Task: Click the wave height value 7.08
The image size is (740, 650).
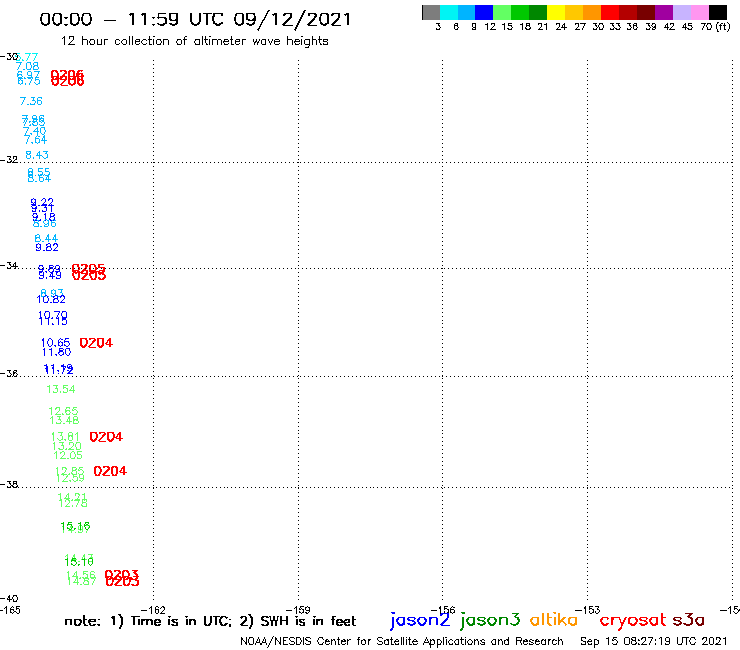Action: (x=27, y=66)
